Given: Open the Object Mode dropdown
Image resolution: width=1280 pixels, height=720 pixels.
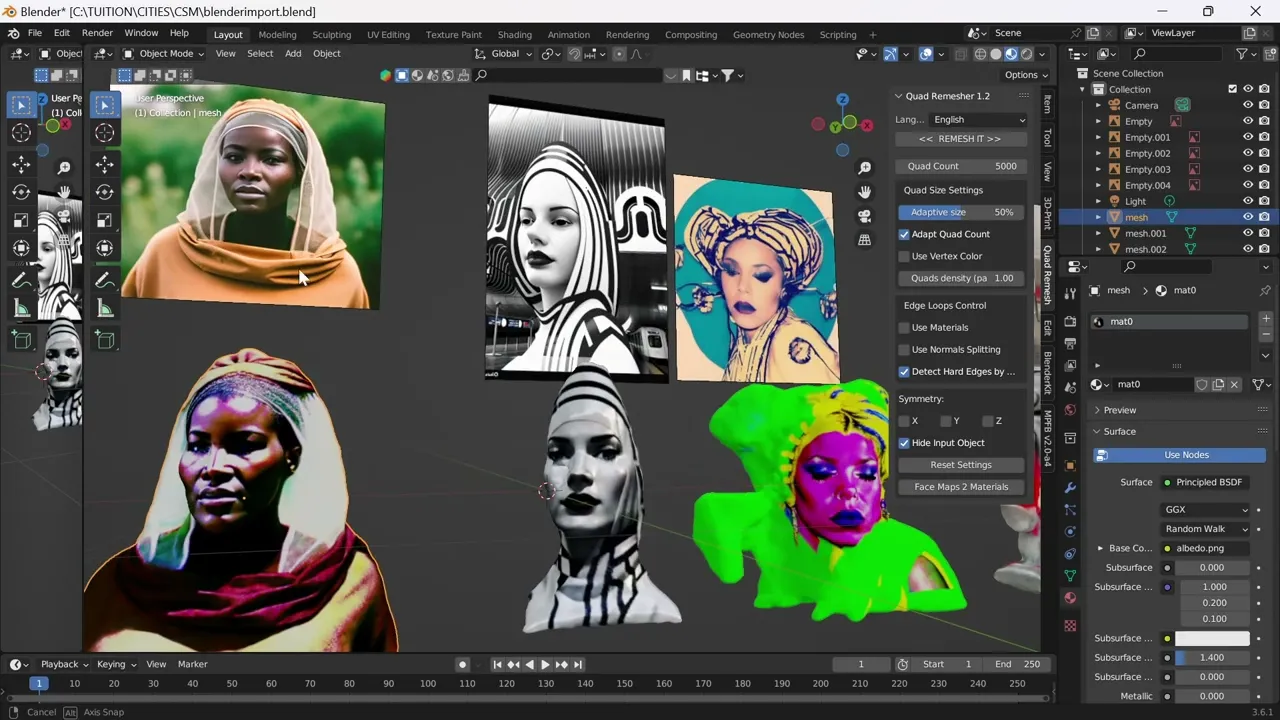Looking at the screenshot, I should 163,54.
